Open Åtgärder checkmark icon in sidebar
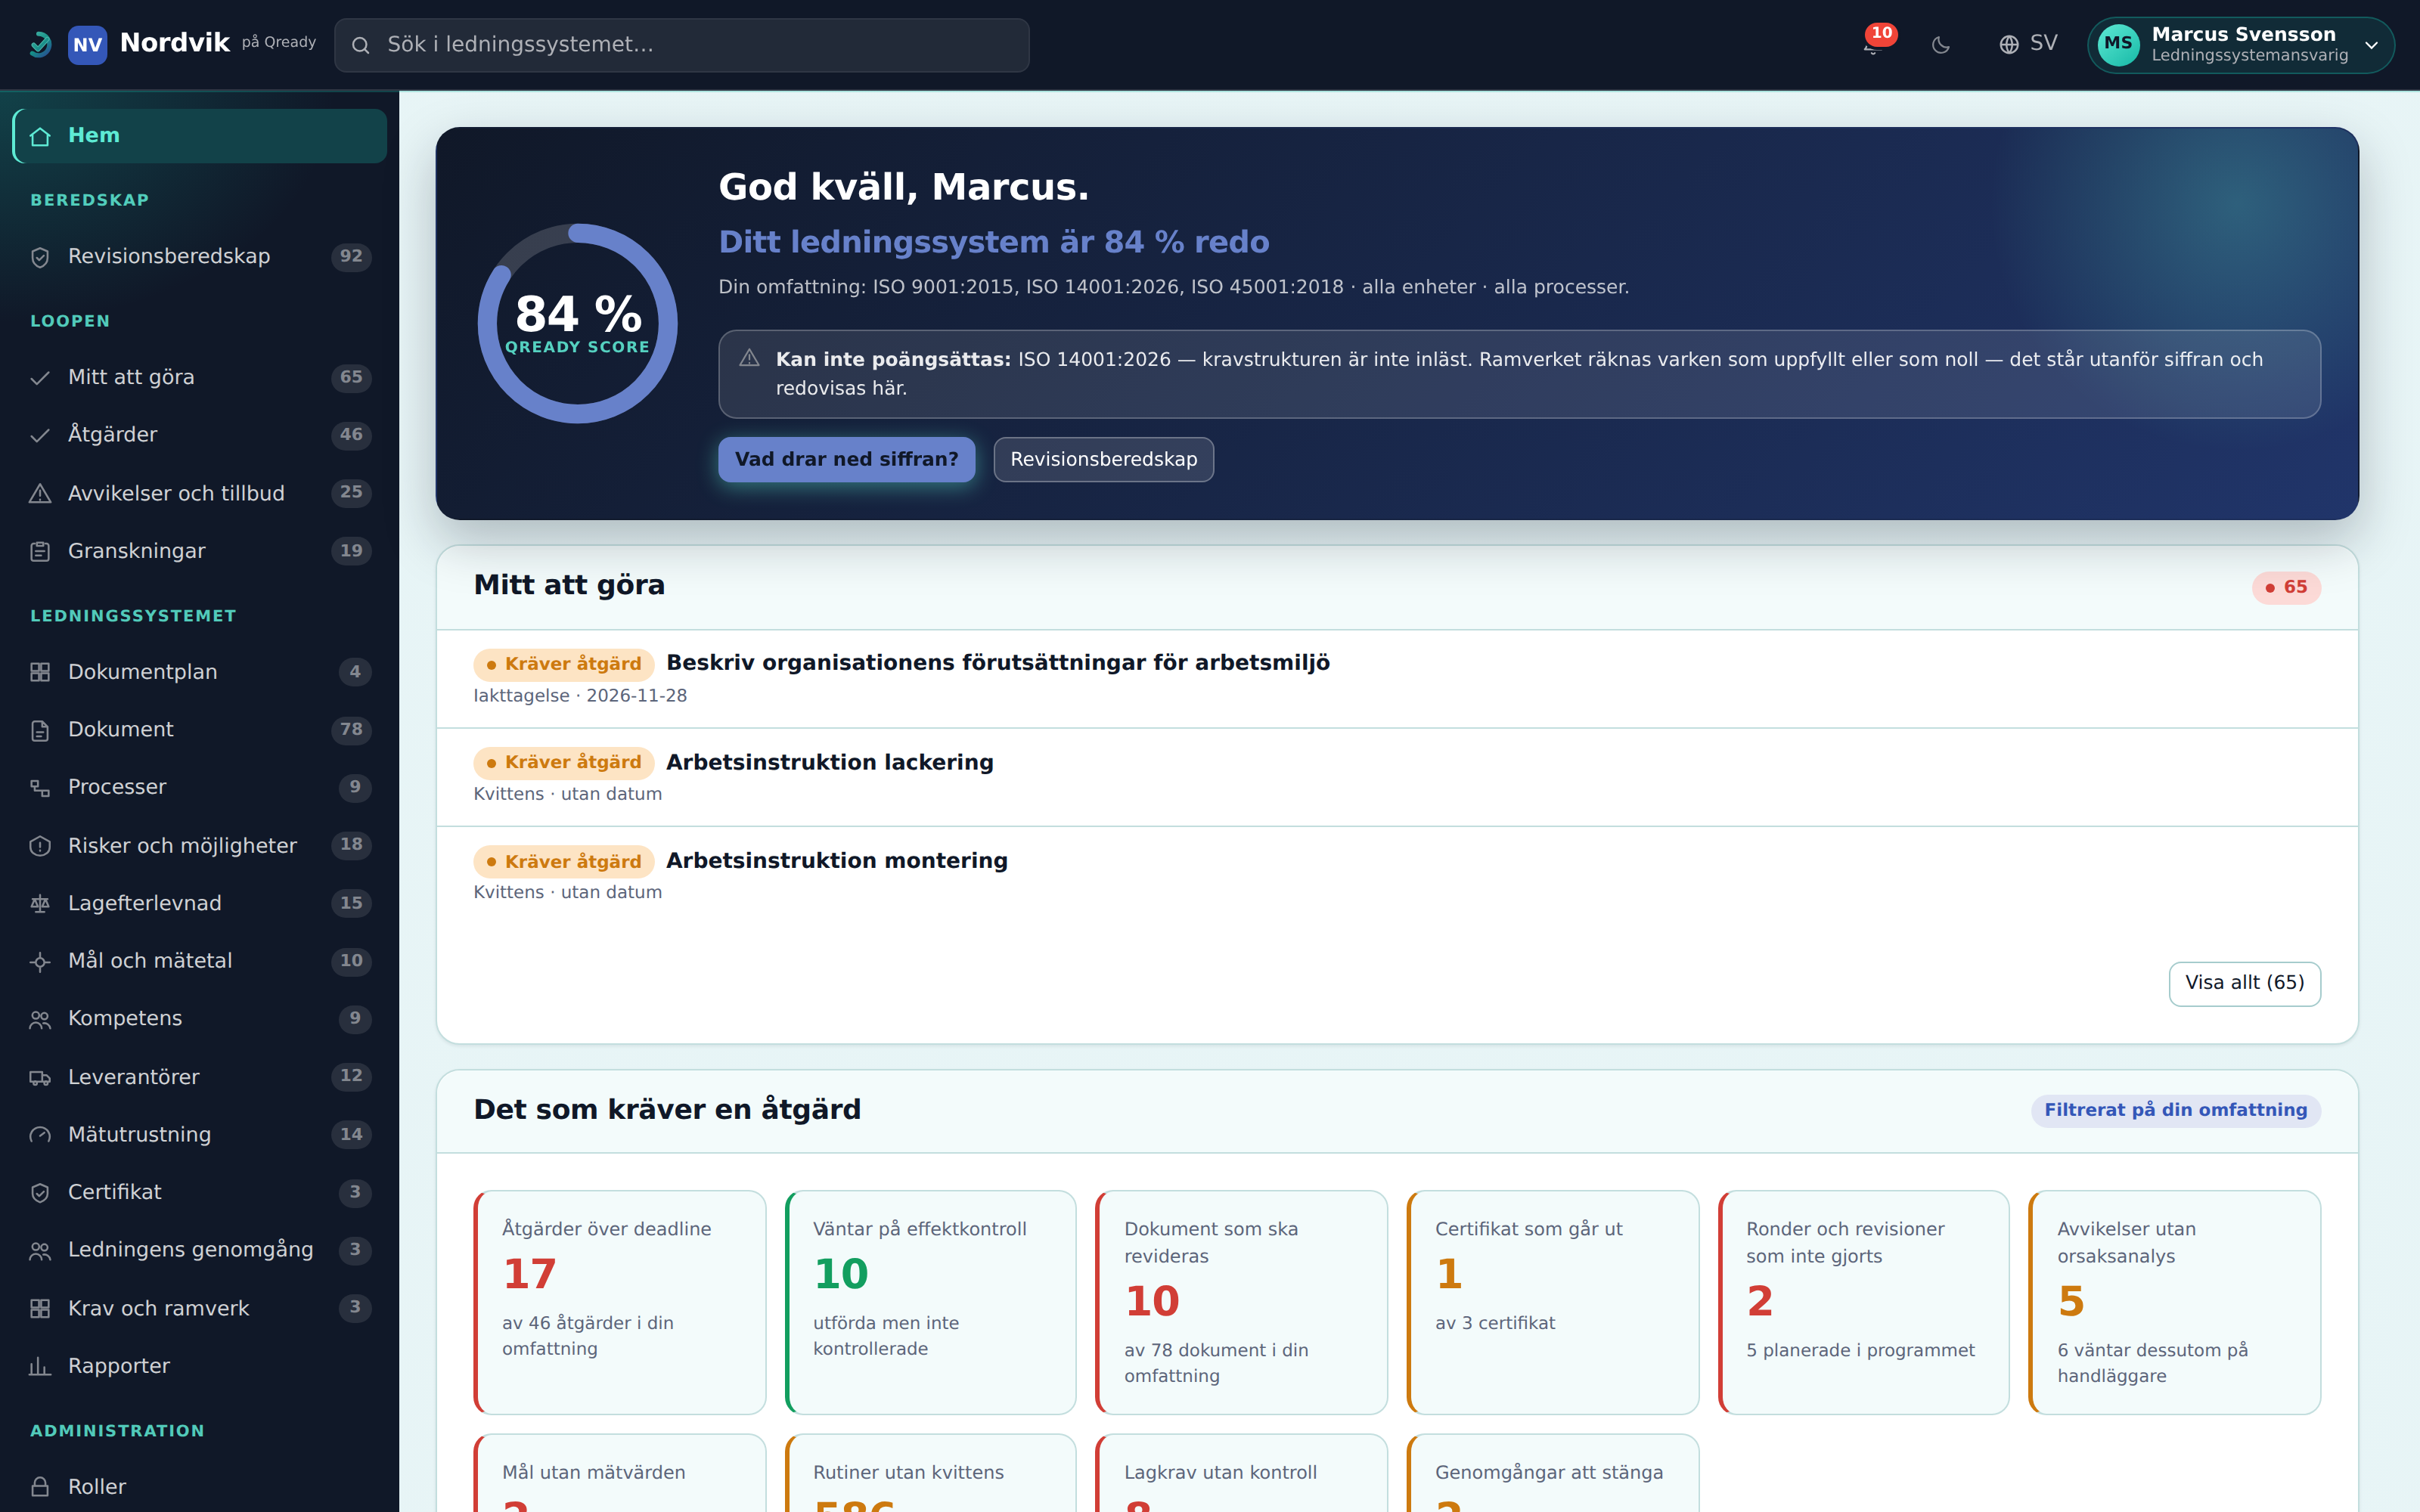 tap(40, 435)
